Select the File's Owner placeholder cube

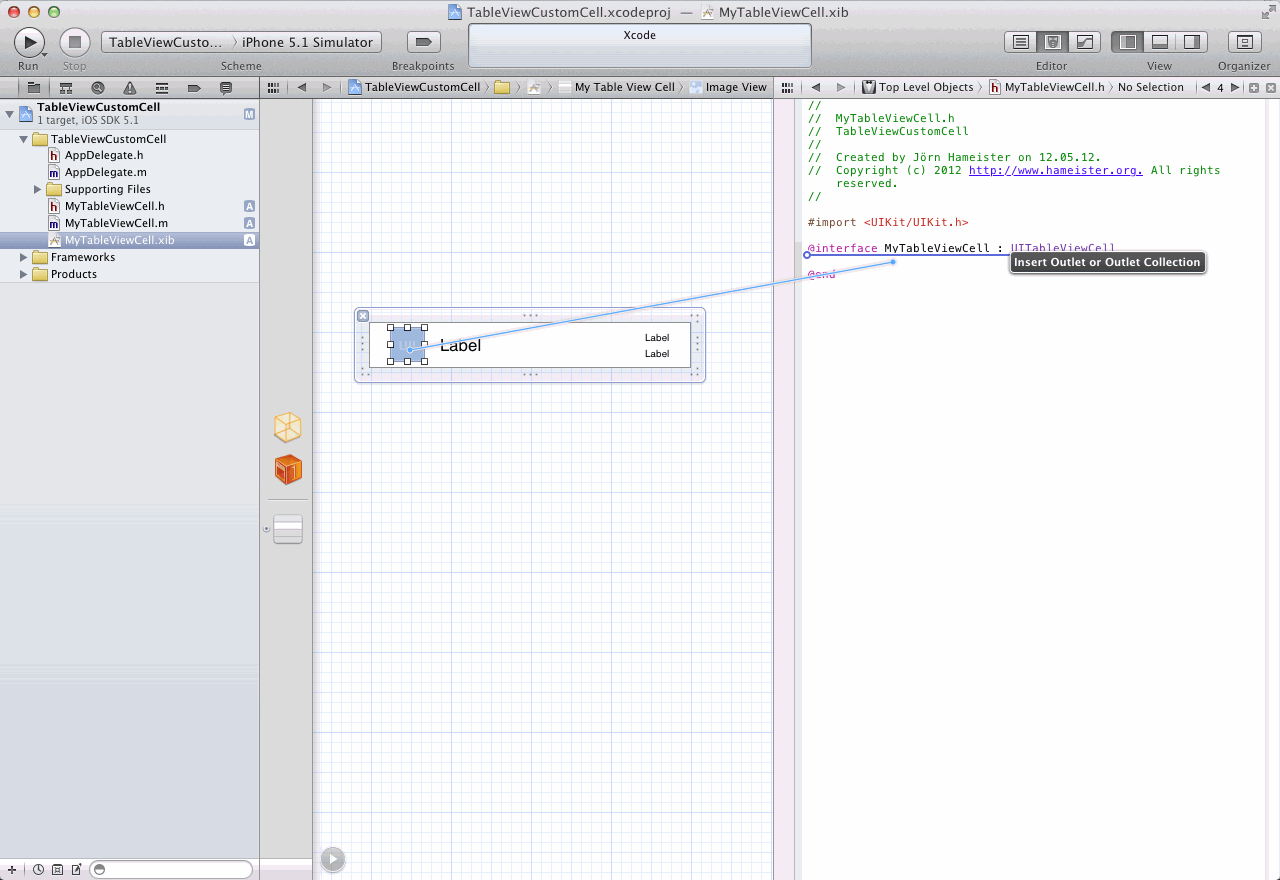288,428
